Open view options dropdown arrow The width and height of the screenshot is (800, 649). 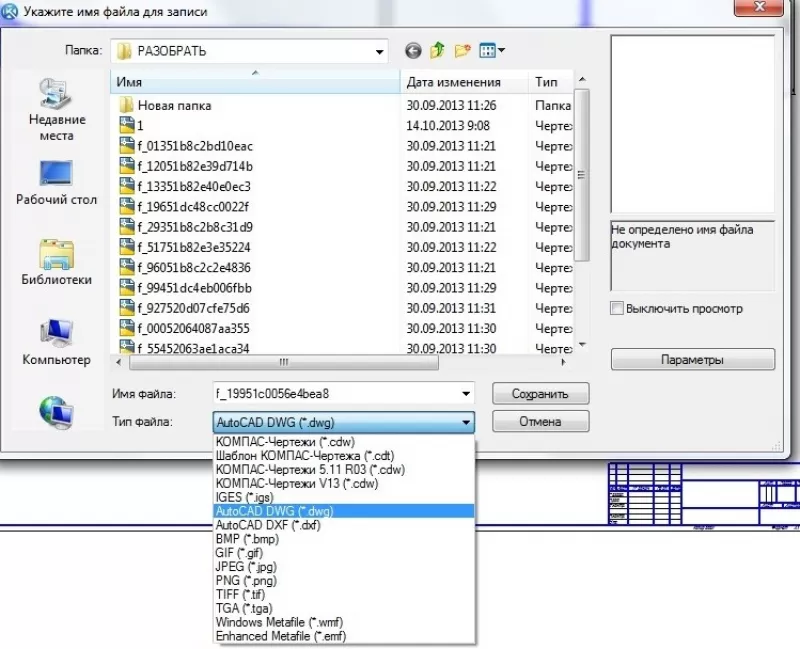(501, 50)
